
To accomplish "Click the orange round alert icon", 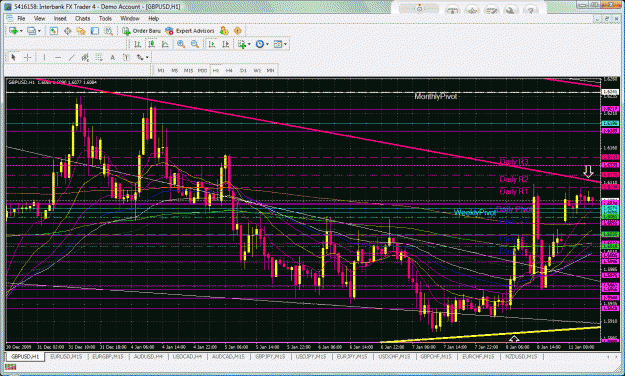I will tap(238, 31).
